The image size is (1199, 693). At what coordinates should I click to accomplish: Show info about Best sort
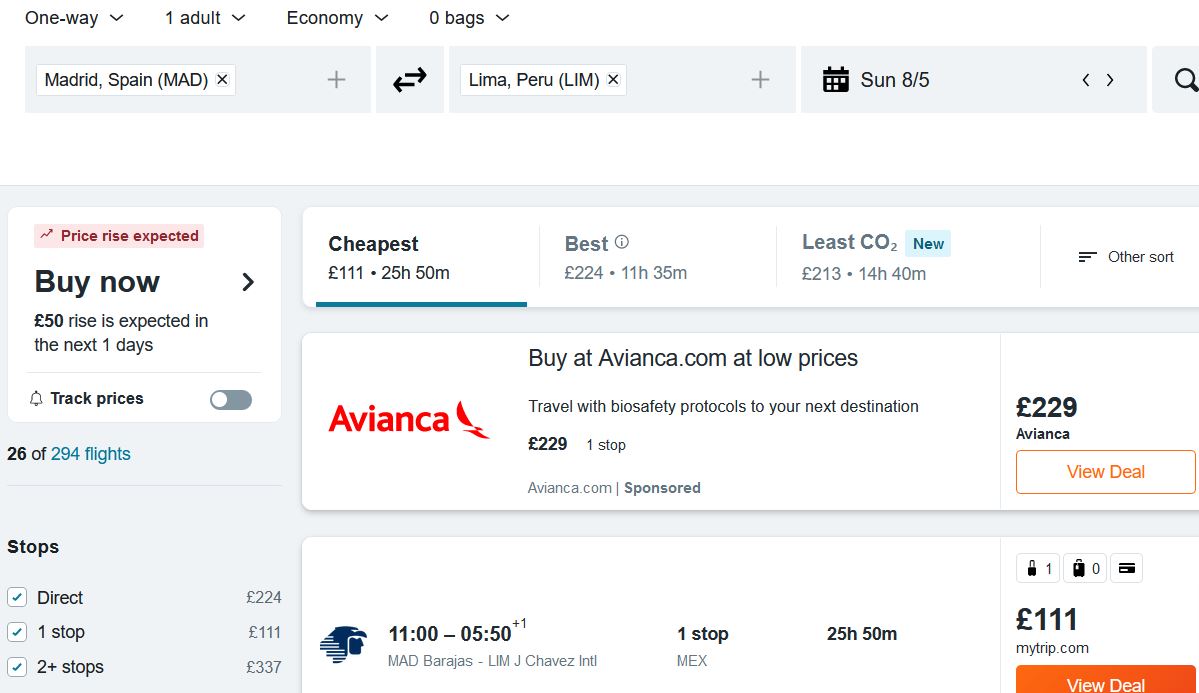click(622, 242)
